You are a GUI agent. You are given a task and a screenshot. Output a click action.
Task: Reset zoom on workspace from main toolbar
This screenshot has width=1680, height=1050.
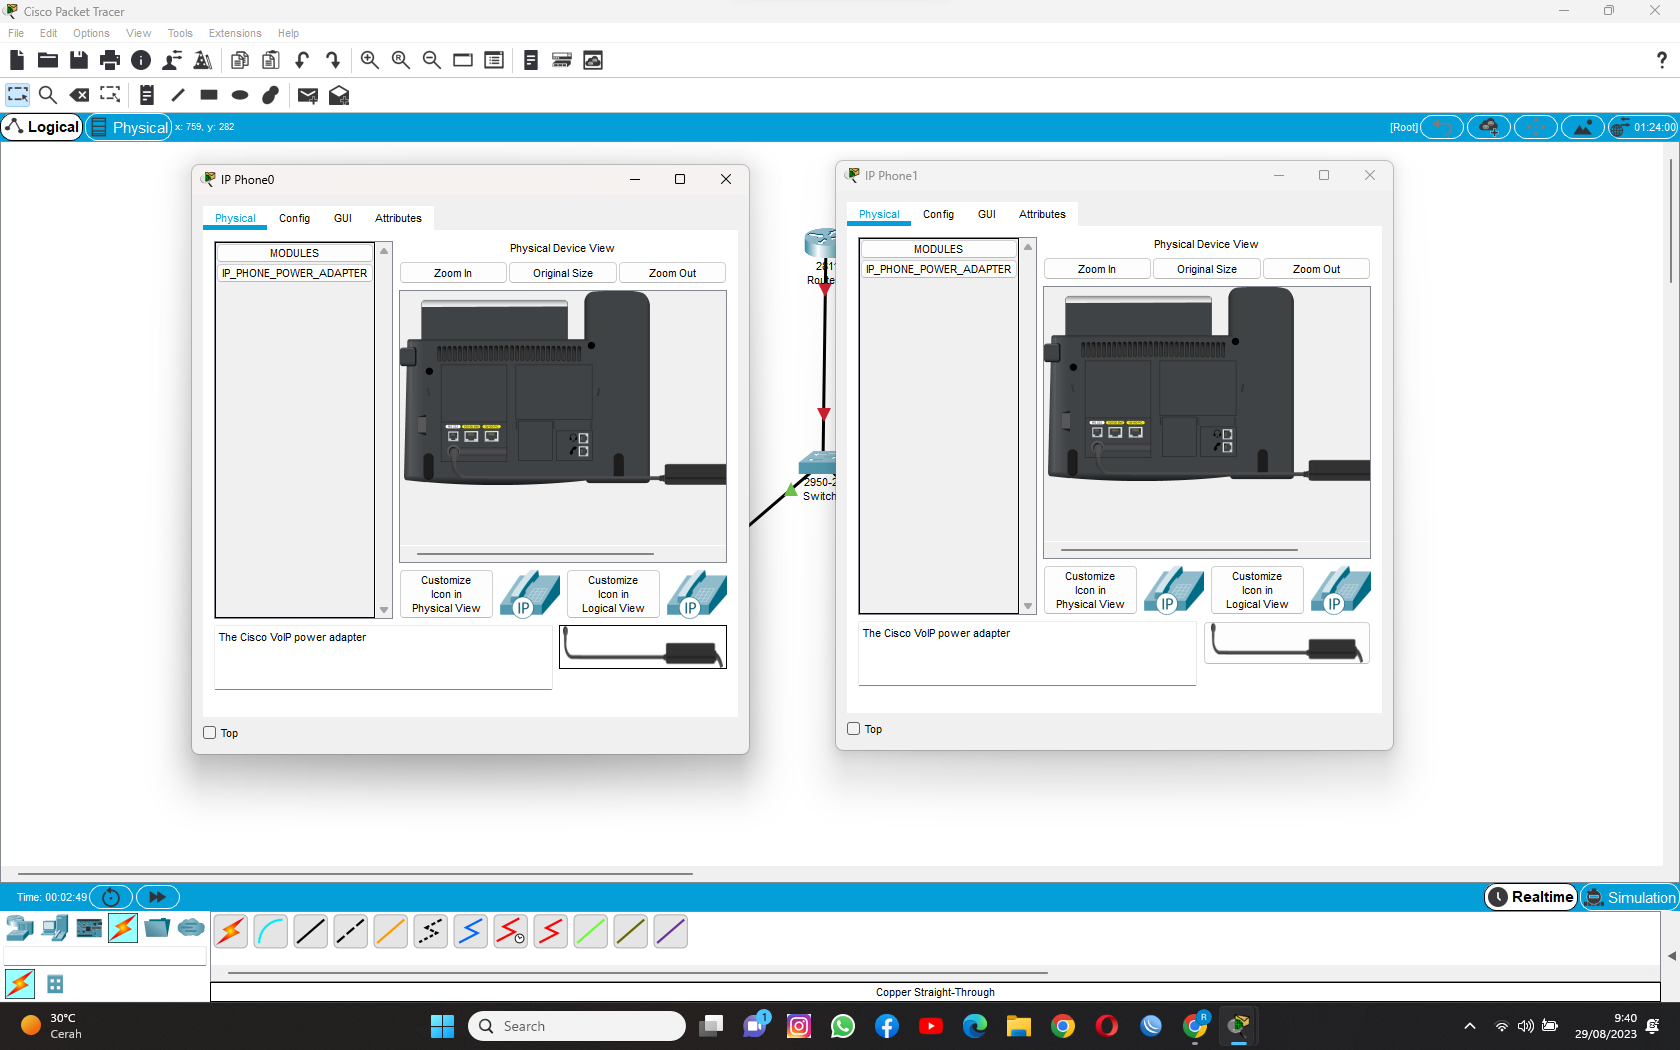coord(401,60)
